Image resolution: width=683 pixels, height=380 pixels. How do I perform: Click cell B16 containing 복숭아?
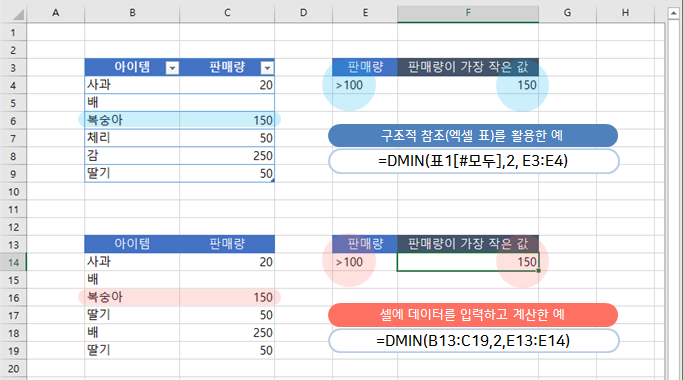pos(132,297)
